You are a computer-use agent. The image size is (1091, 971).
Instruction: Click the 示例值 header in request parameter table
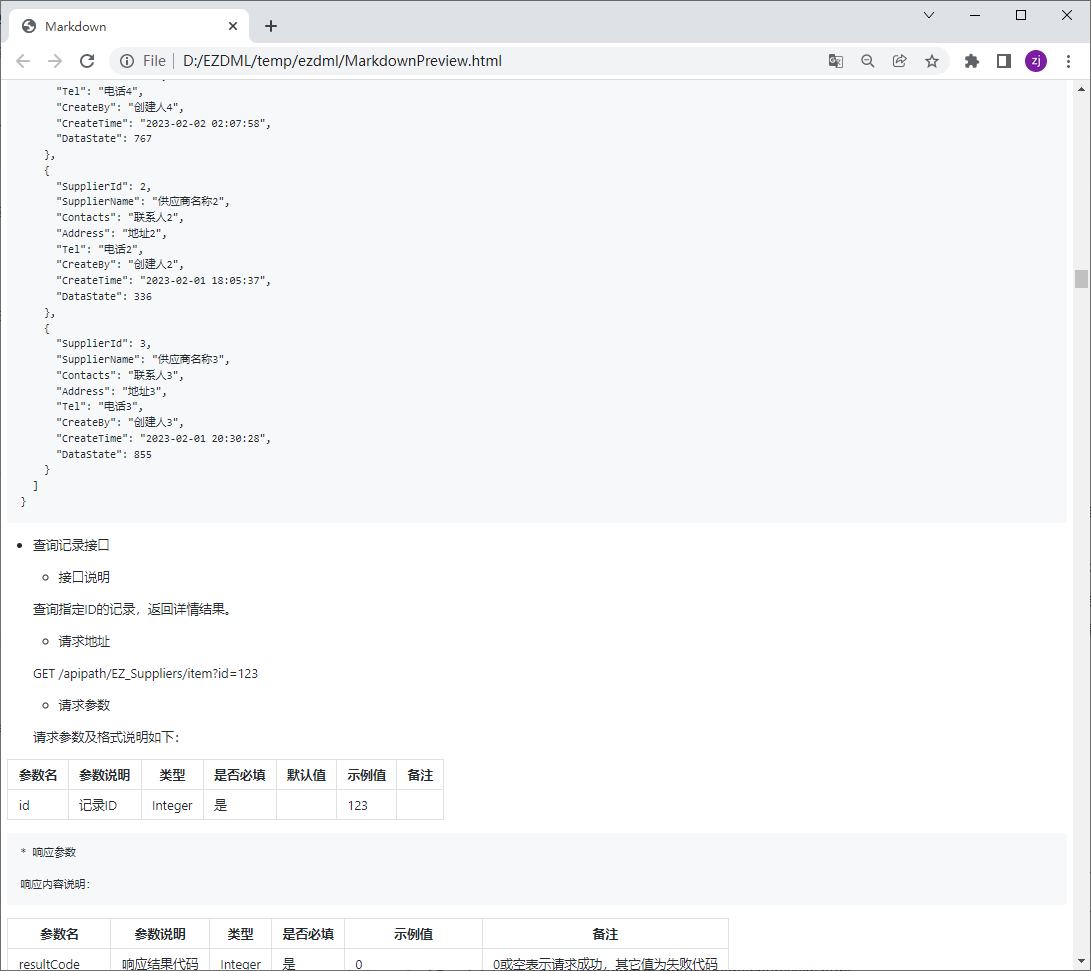point(367,775)
